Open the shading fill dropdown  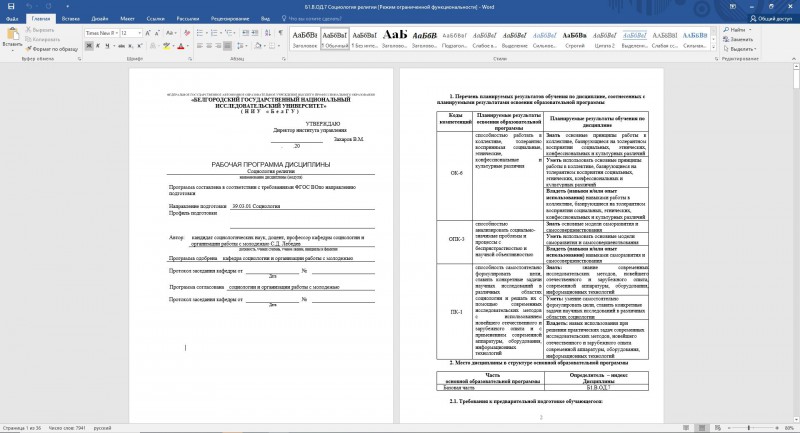click(x=264, y=46)
